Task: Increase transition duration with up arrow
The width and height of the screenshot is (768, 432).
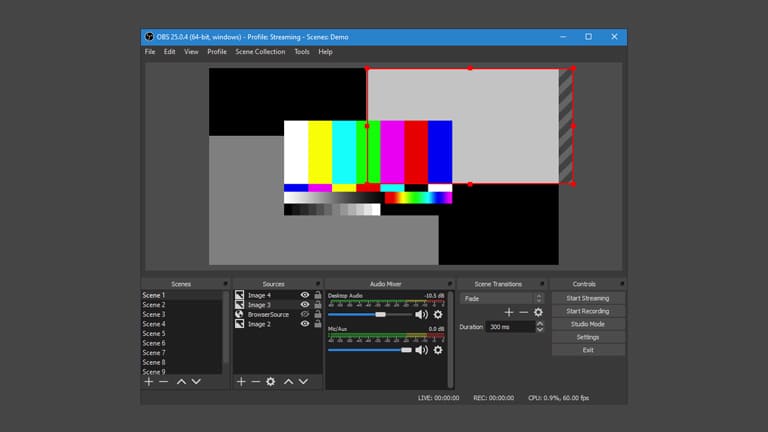Action: (x=540, y=324)
